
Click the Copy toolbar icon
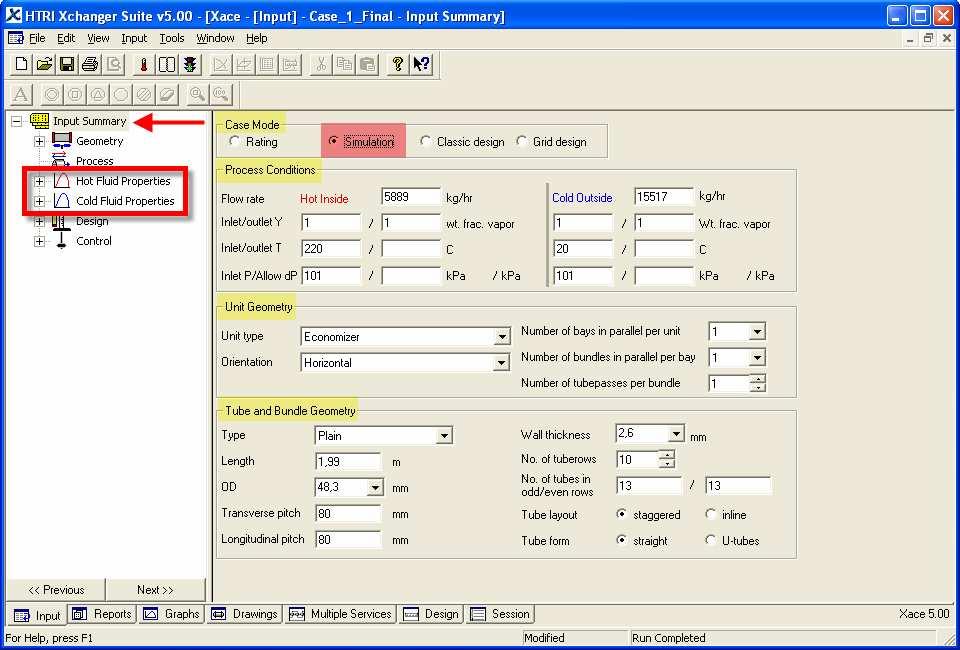point(344,64)
